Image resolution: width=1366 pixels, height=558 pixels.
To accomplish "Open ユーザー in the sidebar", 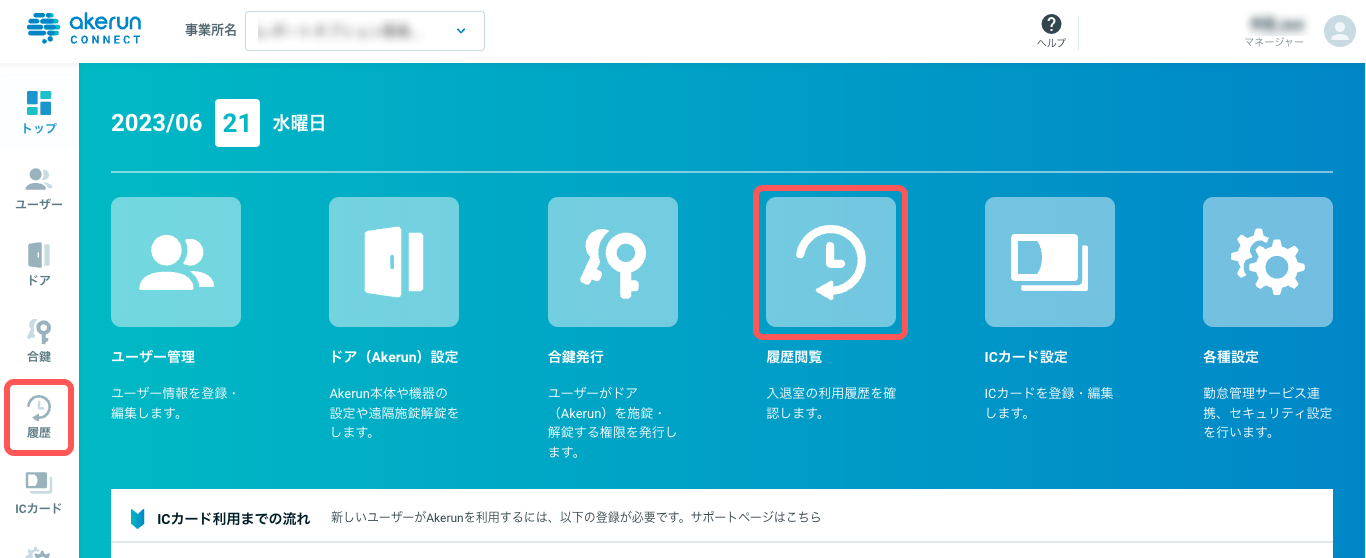I will click(39, 188).
